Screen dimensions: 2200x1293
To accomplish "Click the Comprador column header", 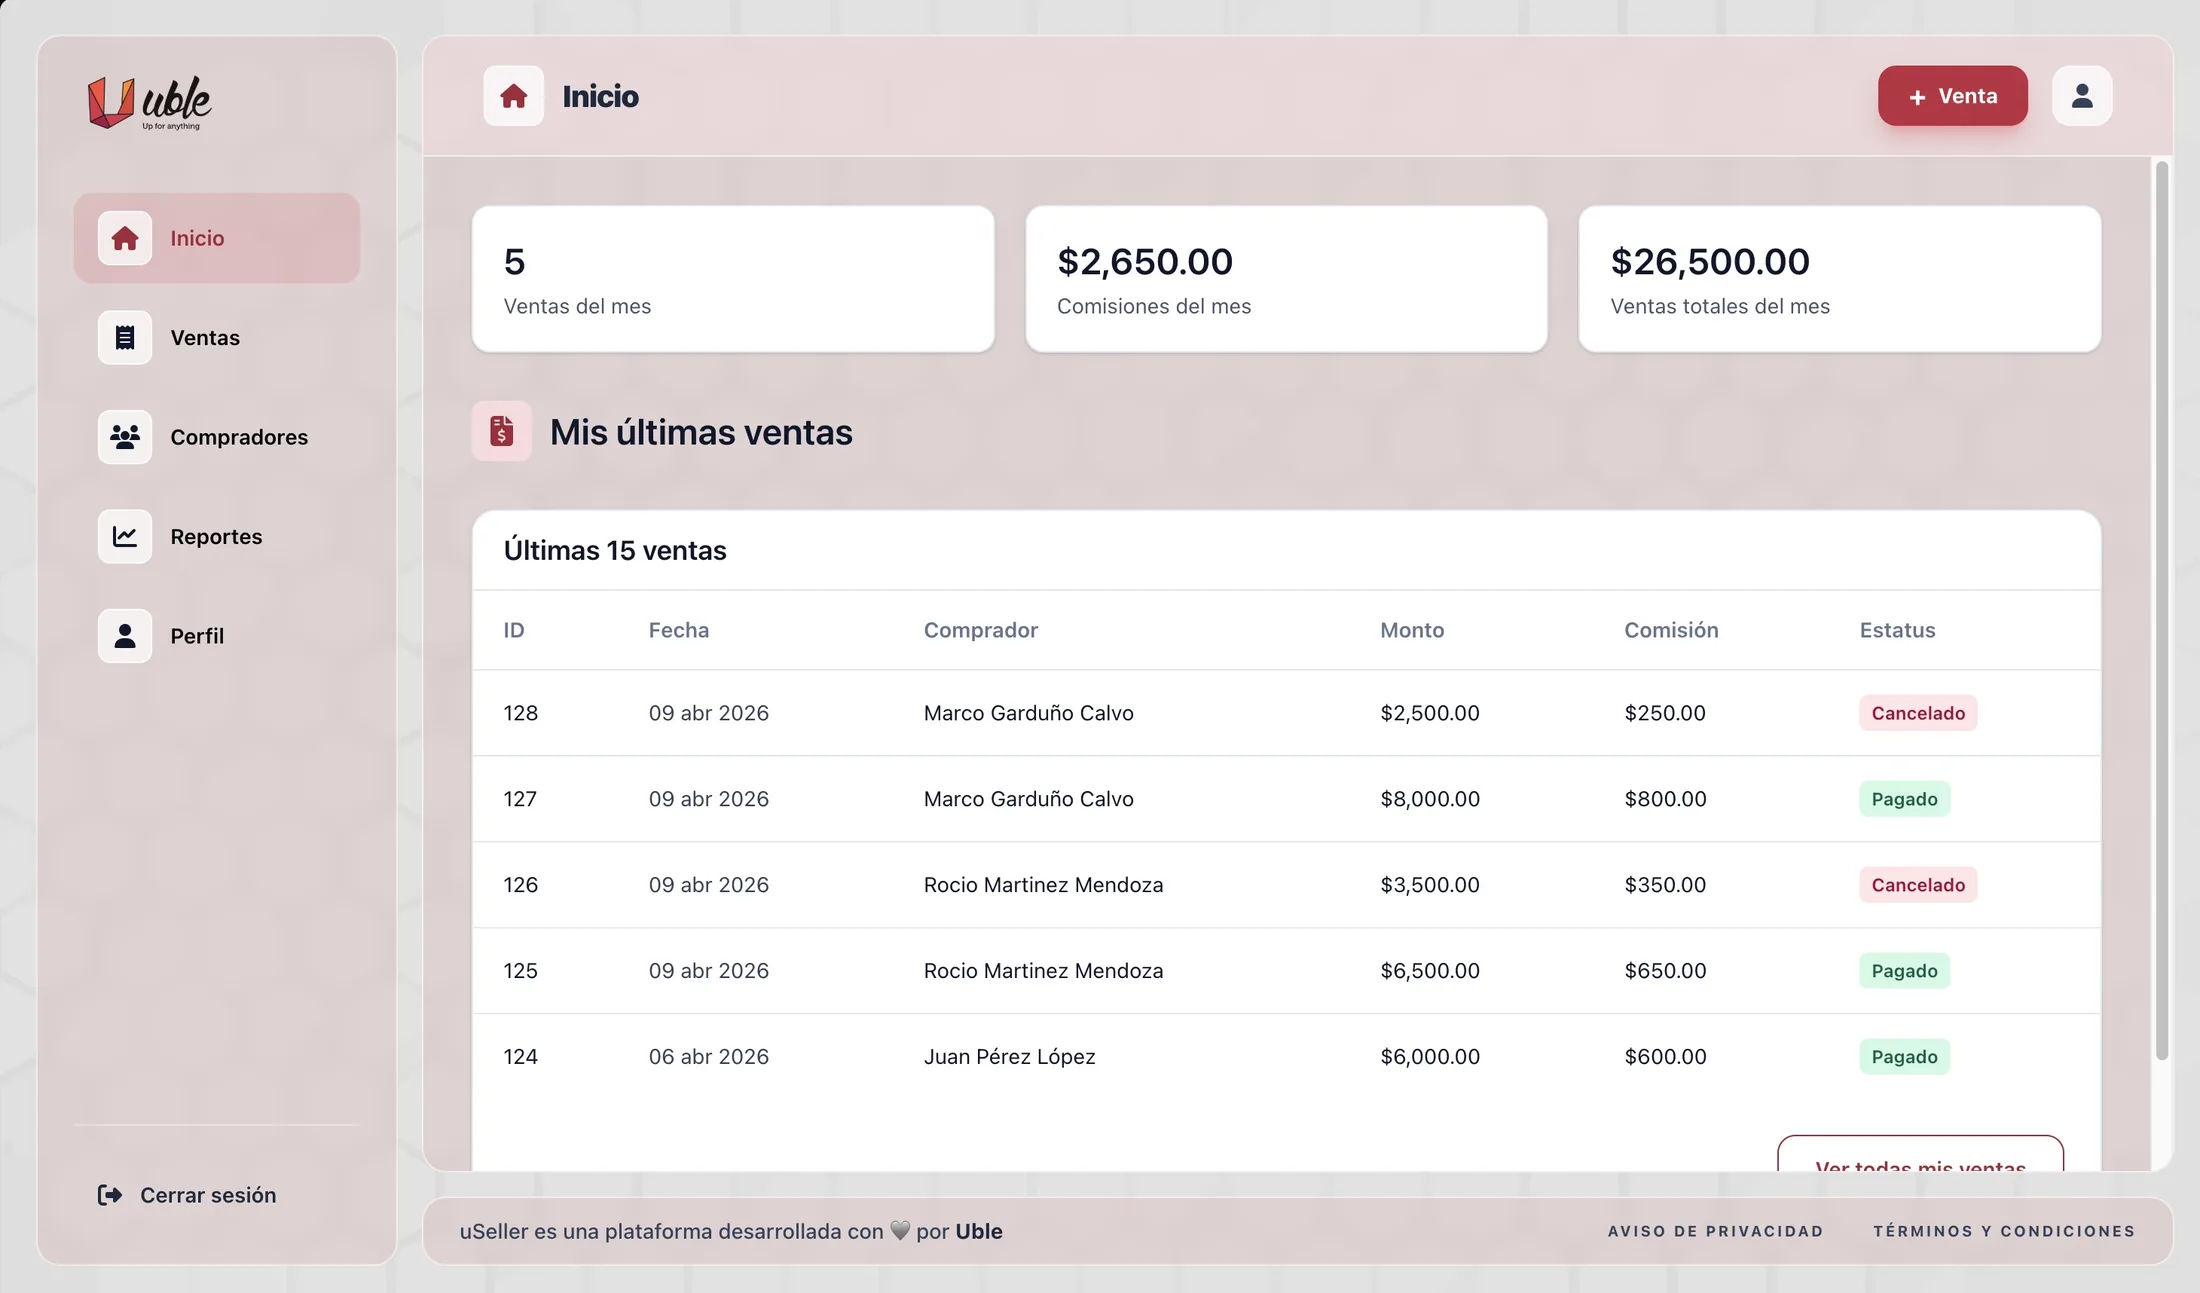I will tap(981, 630).
